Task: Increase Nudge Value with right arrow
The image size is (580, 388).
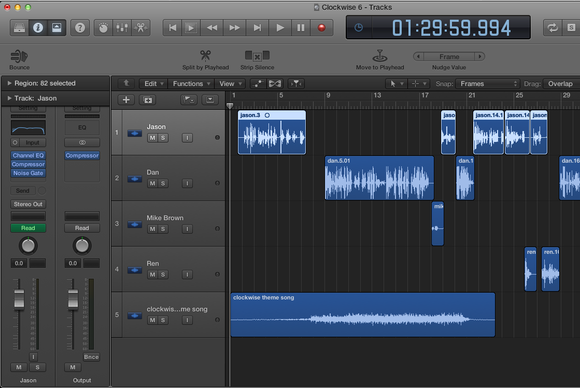Action: [x=480, y=57]
